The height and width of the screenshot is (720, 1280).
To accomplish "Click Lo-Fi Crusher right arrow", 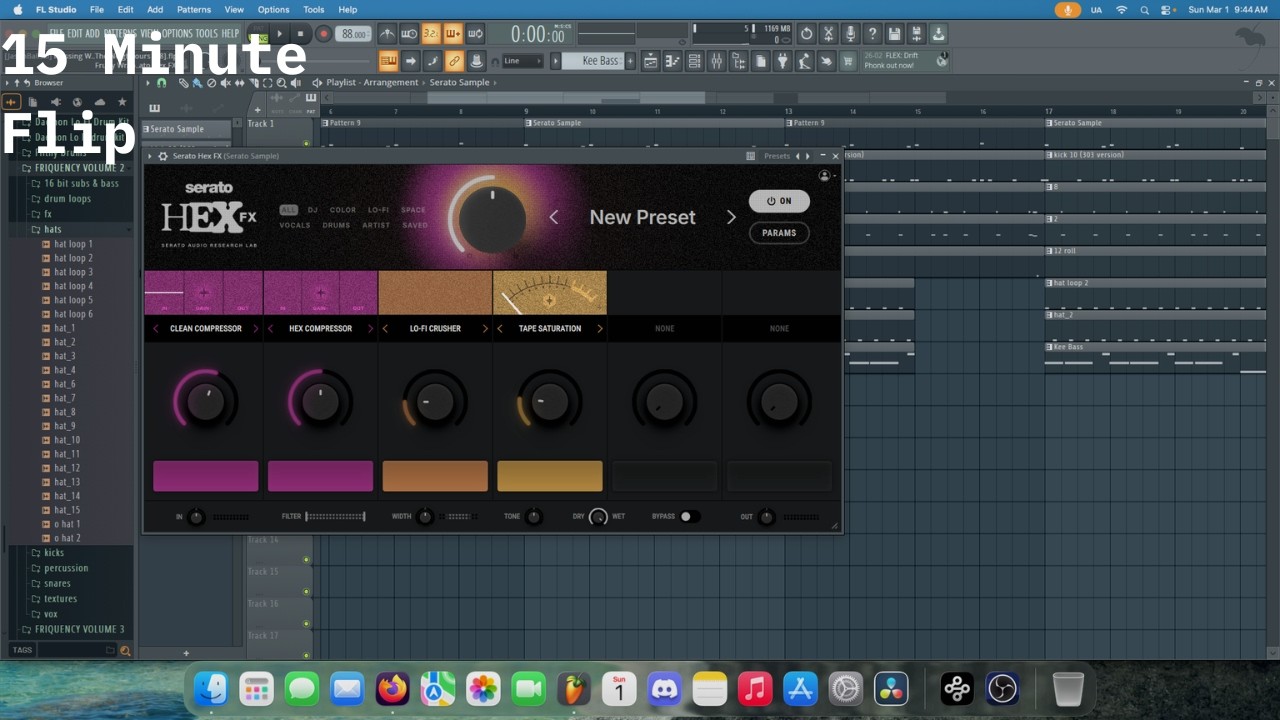I will pos(485,328).
